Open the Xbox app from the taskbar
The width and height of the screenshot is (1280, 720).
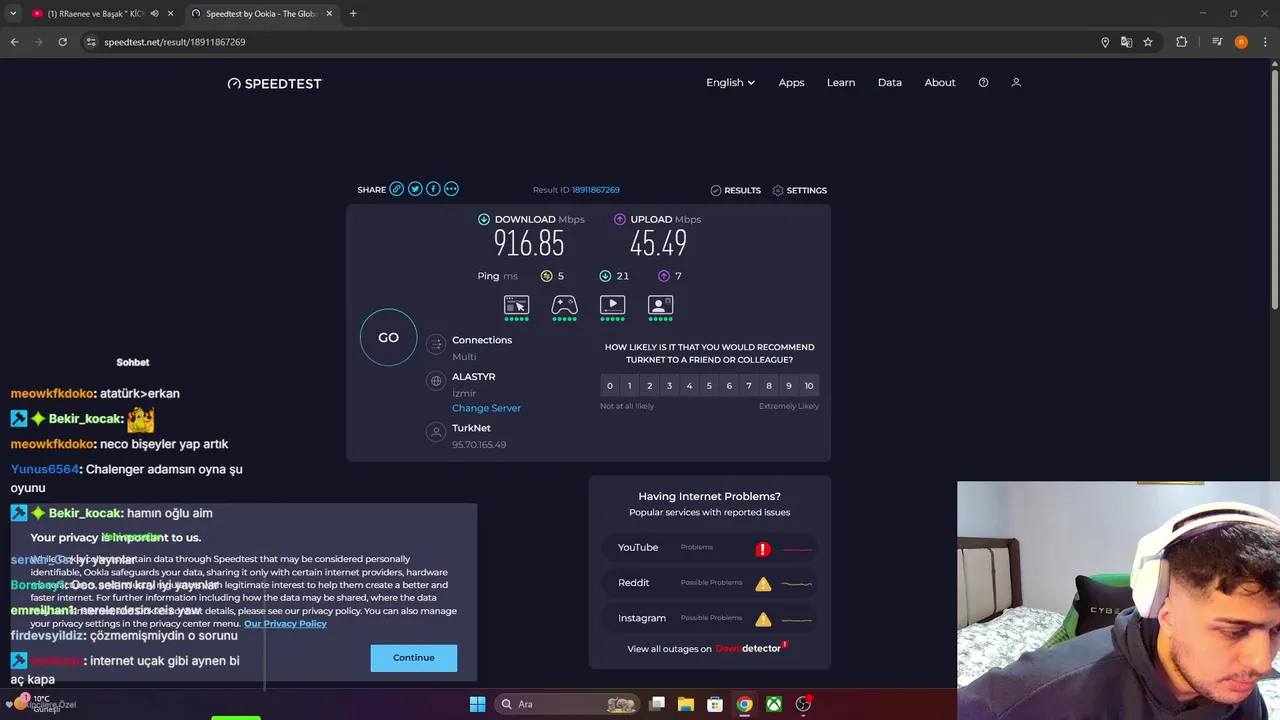click(x=774, y=704)
